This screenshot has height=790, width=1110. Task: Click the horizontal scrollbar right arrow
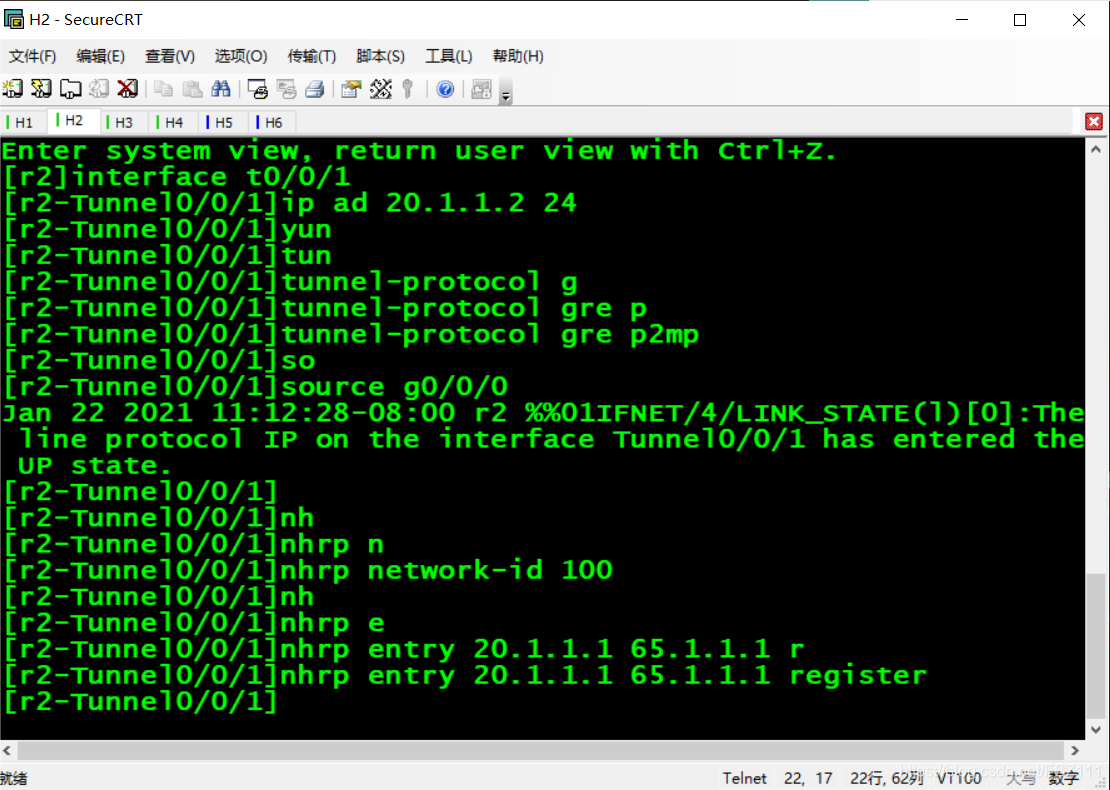click(1075, 750)
